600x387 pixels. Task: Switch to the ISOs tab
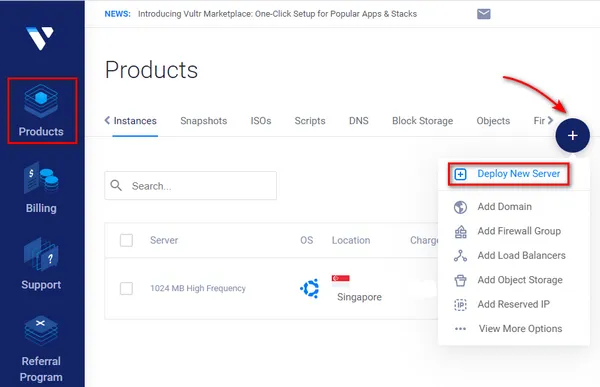click(261, 121)
